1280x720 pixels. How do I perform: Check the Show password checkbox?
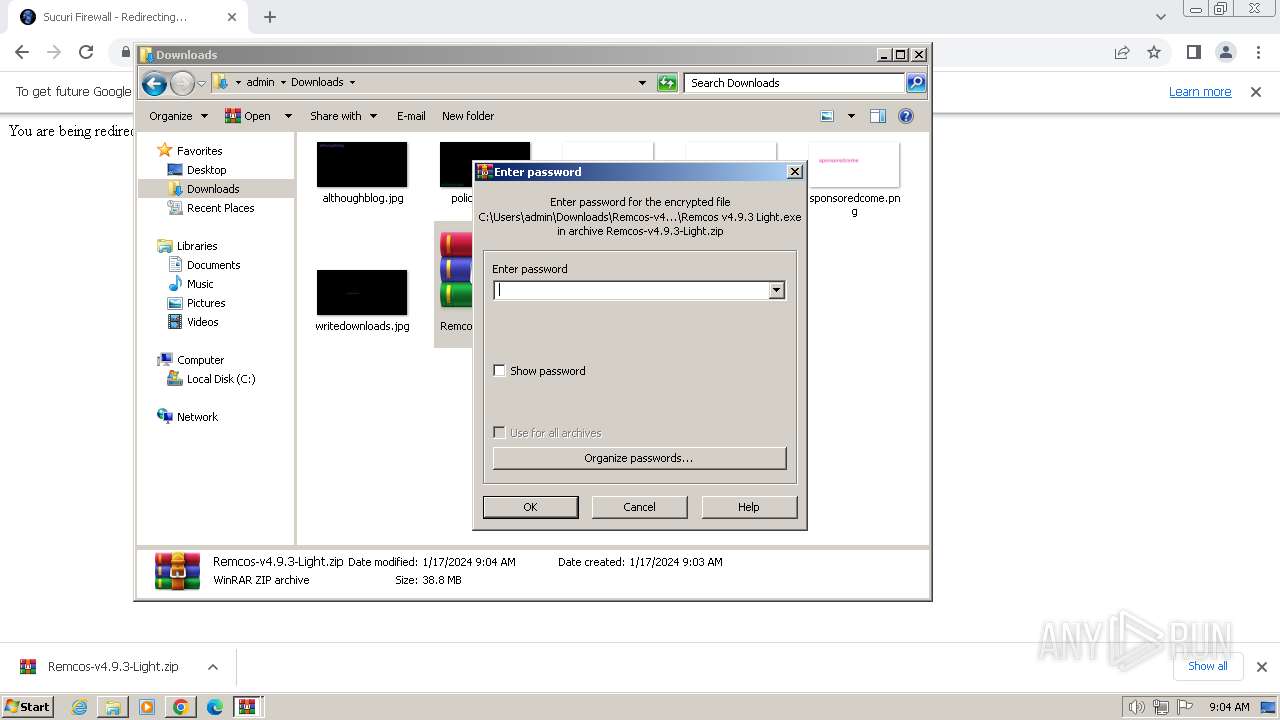(500, 371)
